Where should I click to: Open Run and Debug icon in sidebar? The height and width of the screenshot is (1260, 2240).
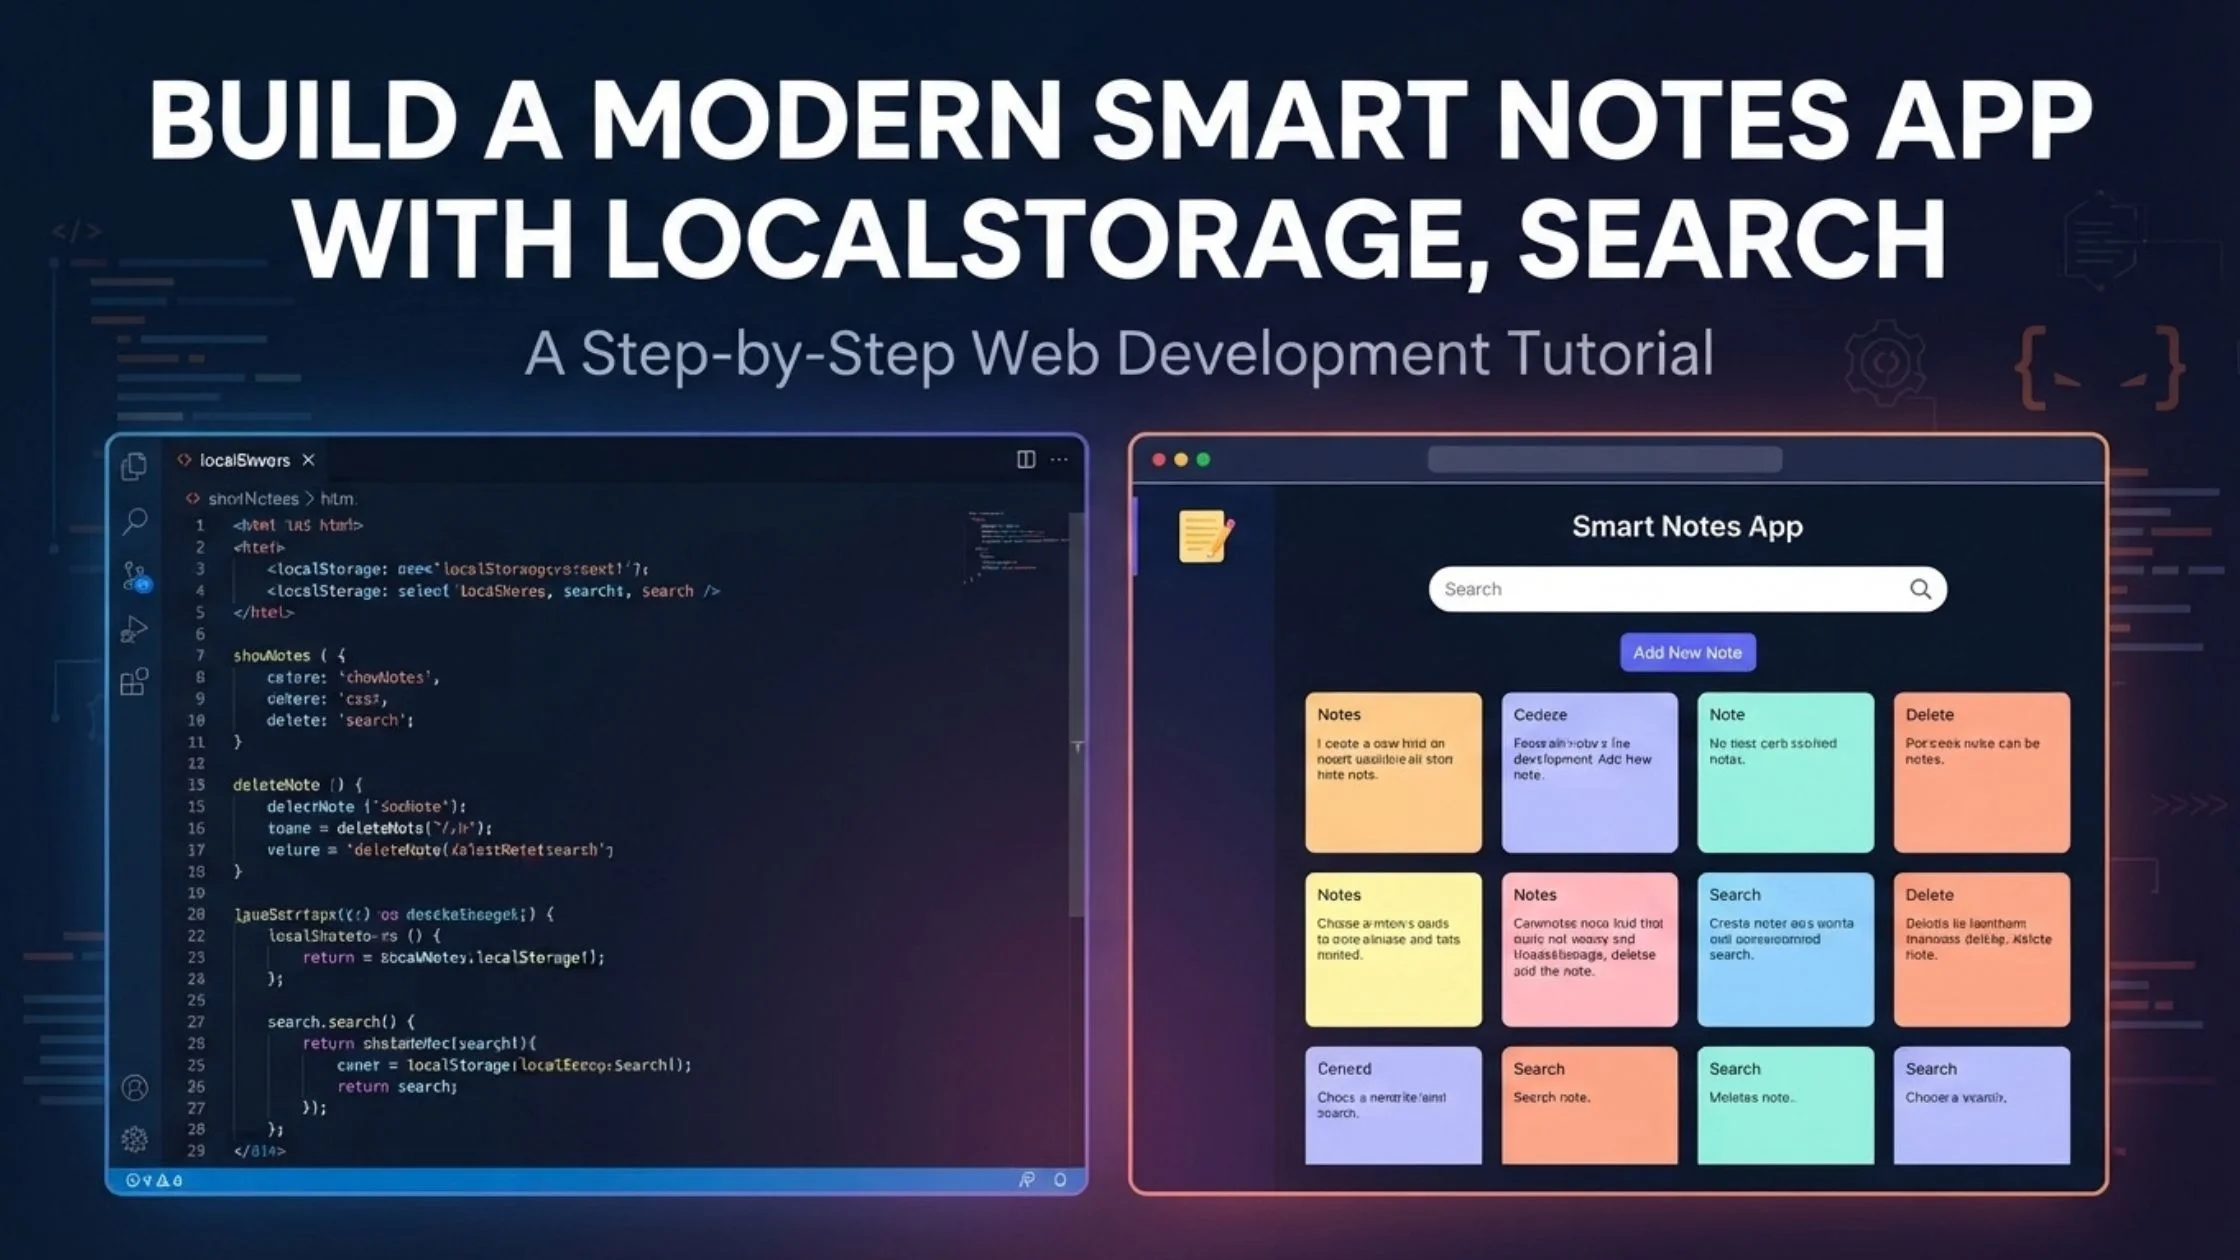134,629
